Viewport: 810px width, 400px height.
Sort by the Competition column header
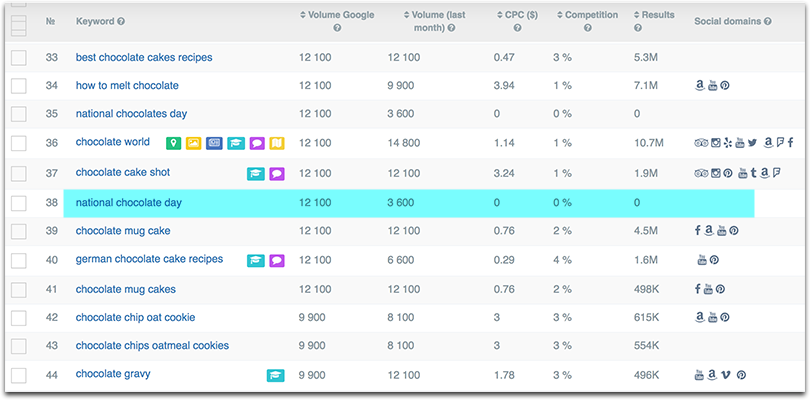[x=587, y=15]
